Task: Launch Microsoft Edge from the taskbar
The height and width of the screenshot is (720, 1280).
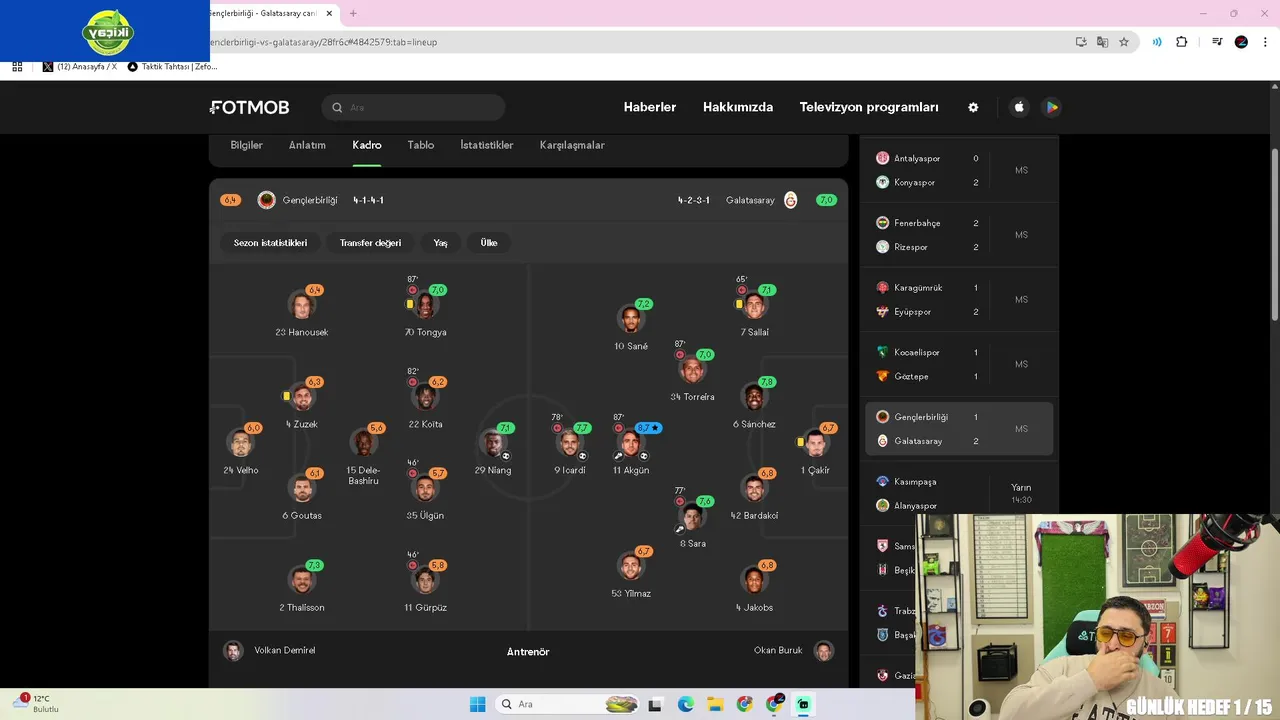Action: click(x=686, y=704)
